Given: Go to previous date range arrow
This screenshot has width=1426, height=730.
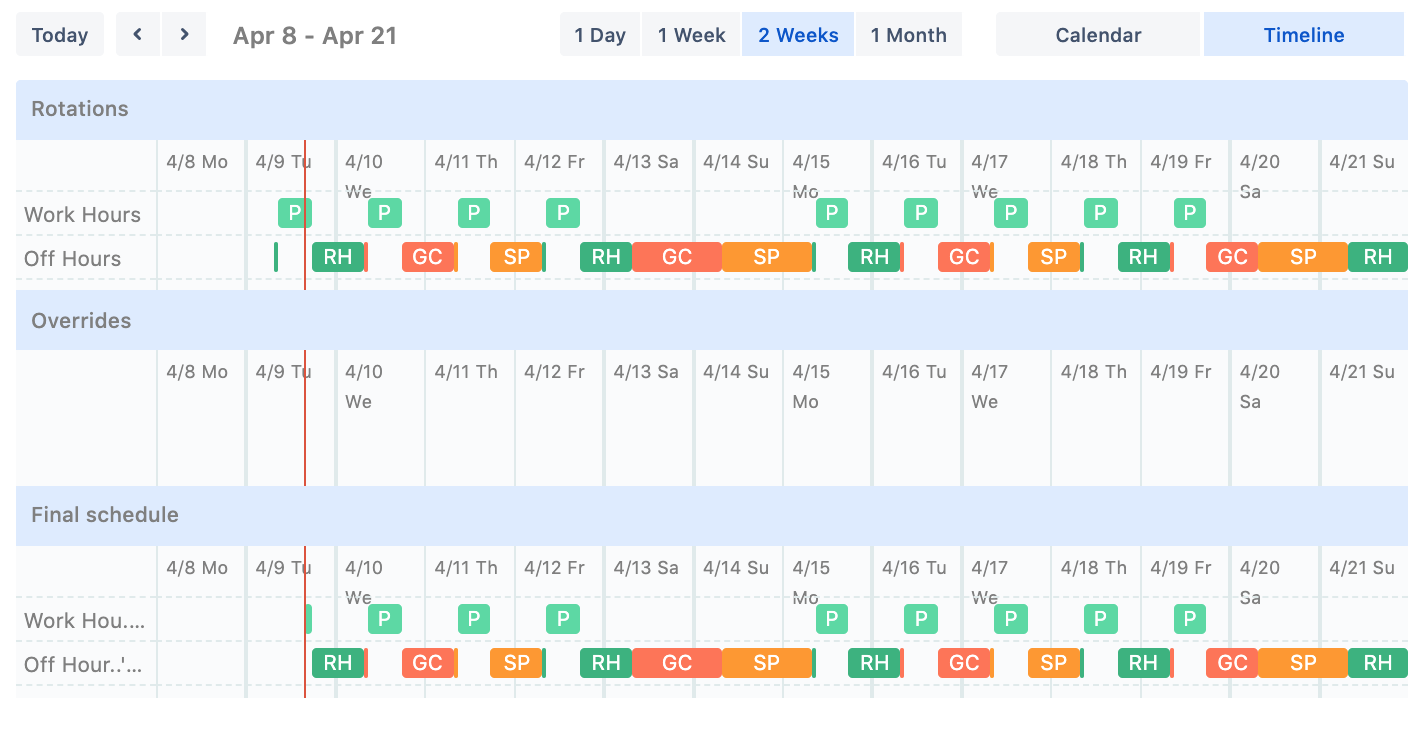Looking at the screenshot, I should 138,35.
